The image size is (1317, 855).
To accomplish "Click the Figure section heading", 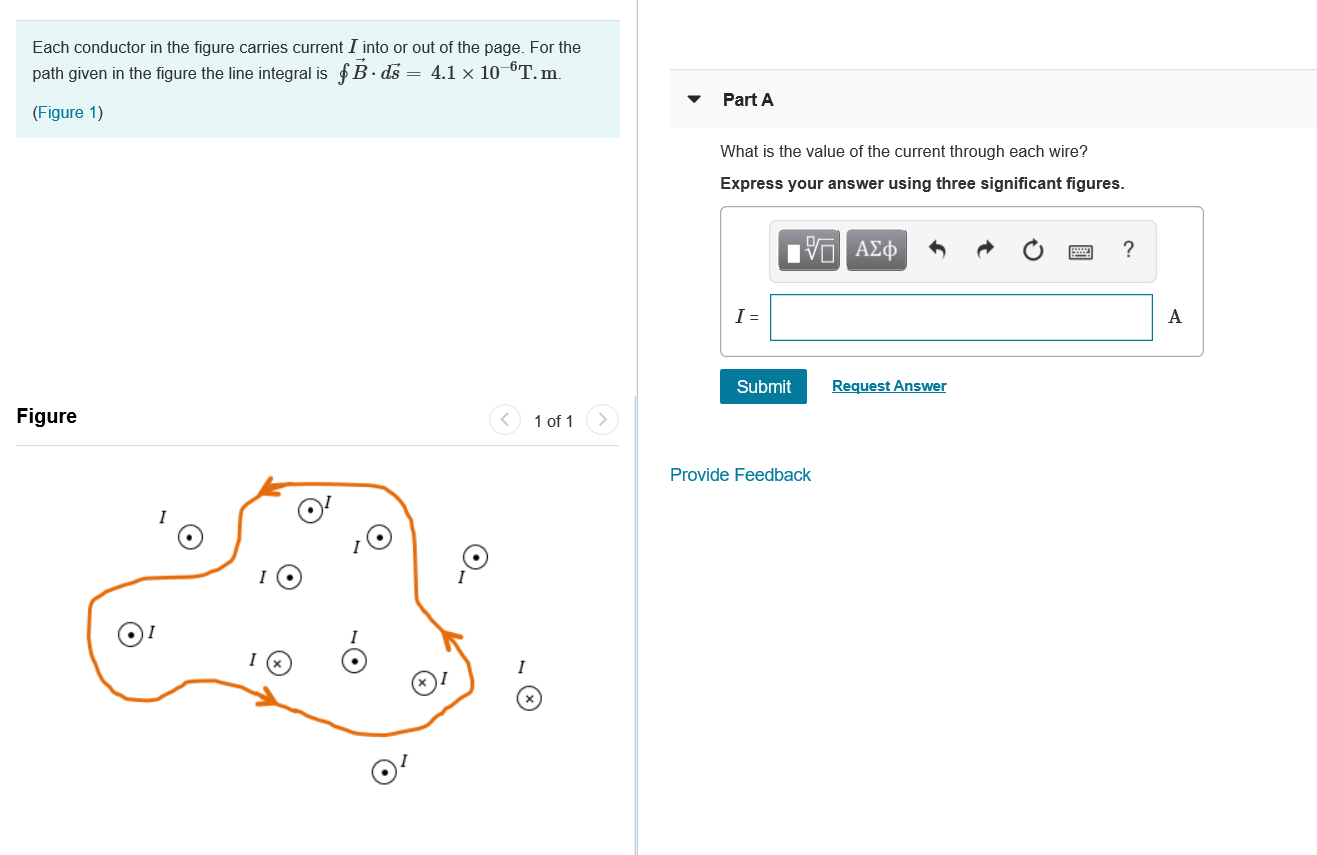I will [x=46, y=415].
